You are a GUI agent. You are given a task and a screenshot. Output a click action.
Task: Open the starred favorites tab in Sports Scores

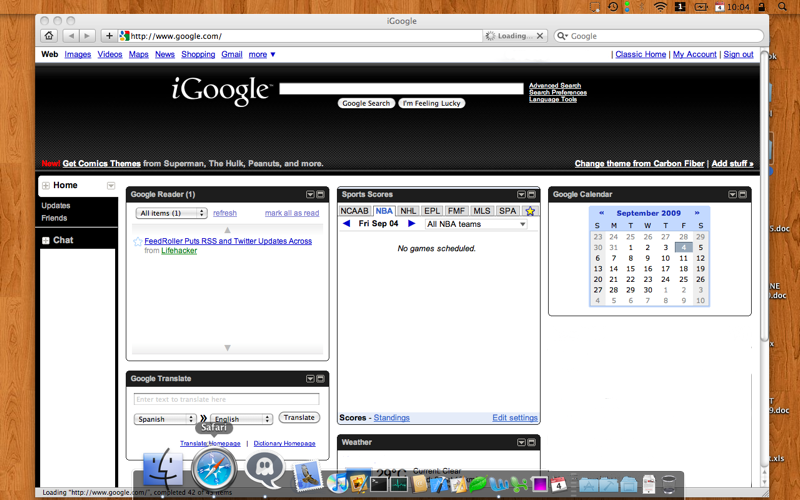point(530,211)
